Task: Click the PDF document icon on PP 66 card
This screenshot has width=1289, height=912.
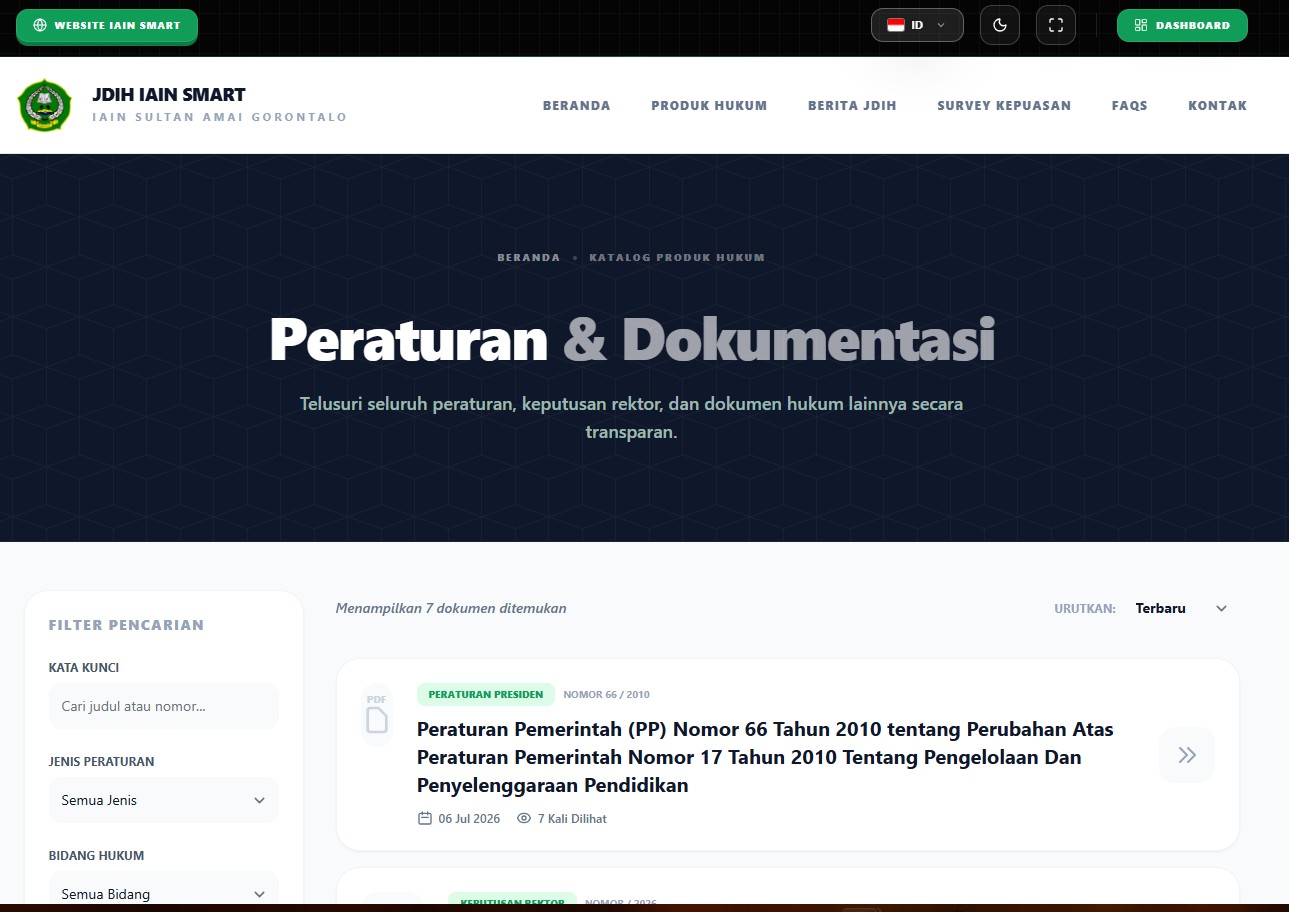Action: click(377, 714)
